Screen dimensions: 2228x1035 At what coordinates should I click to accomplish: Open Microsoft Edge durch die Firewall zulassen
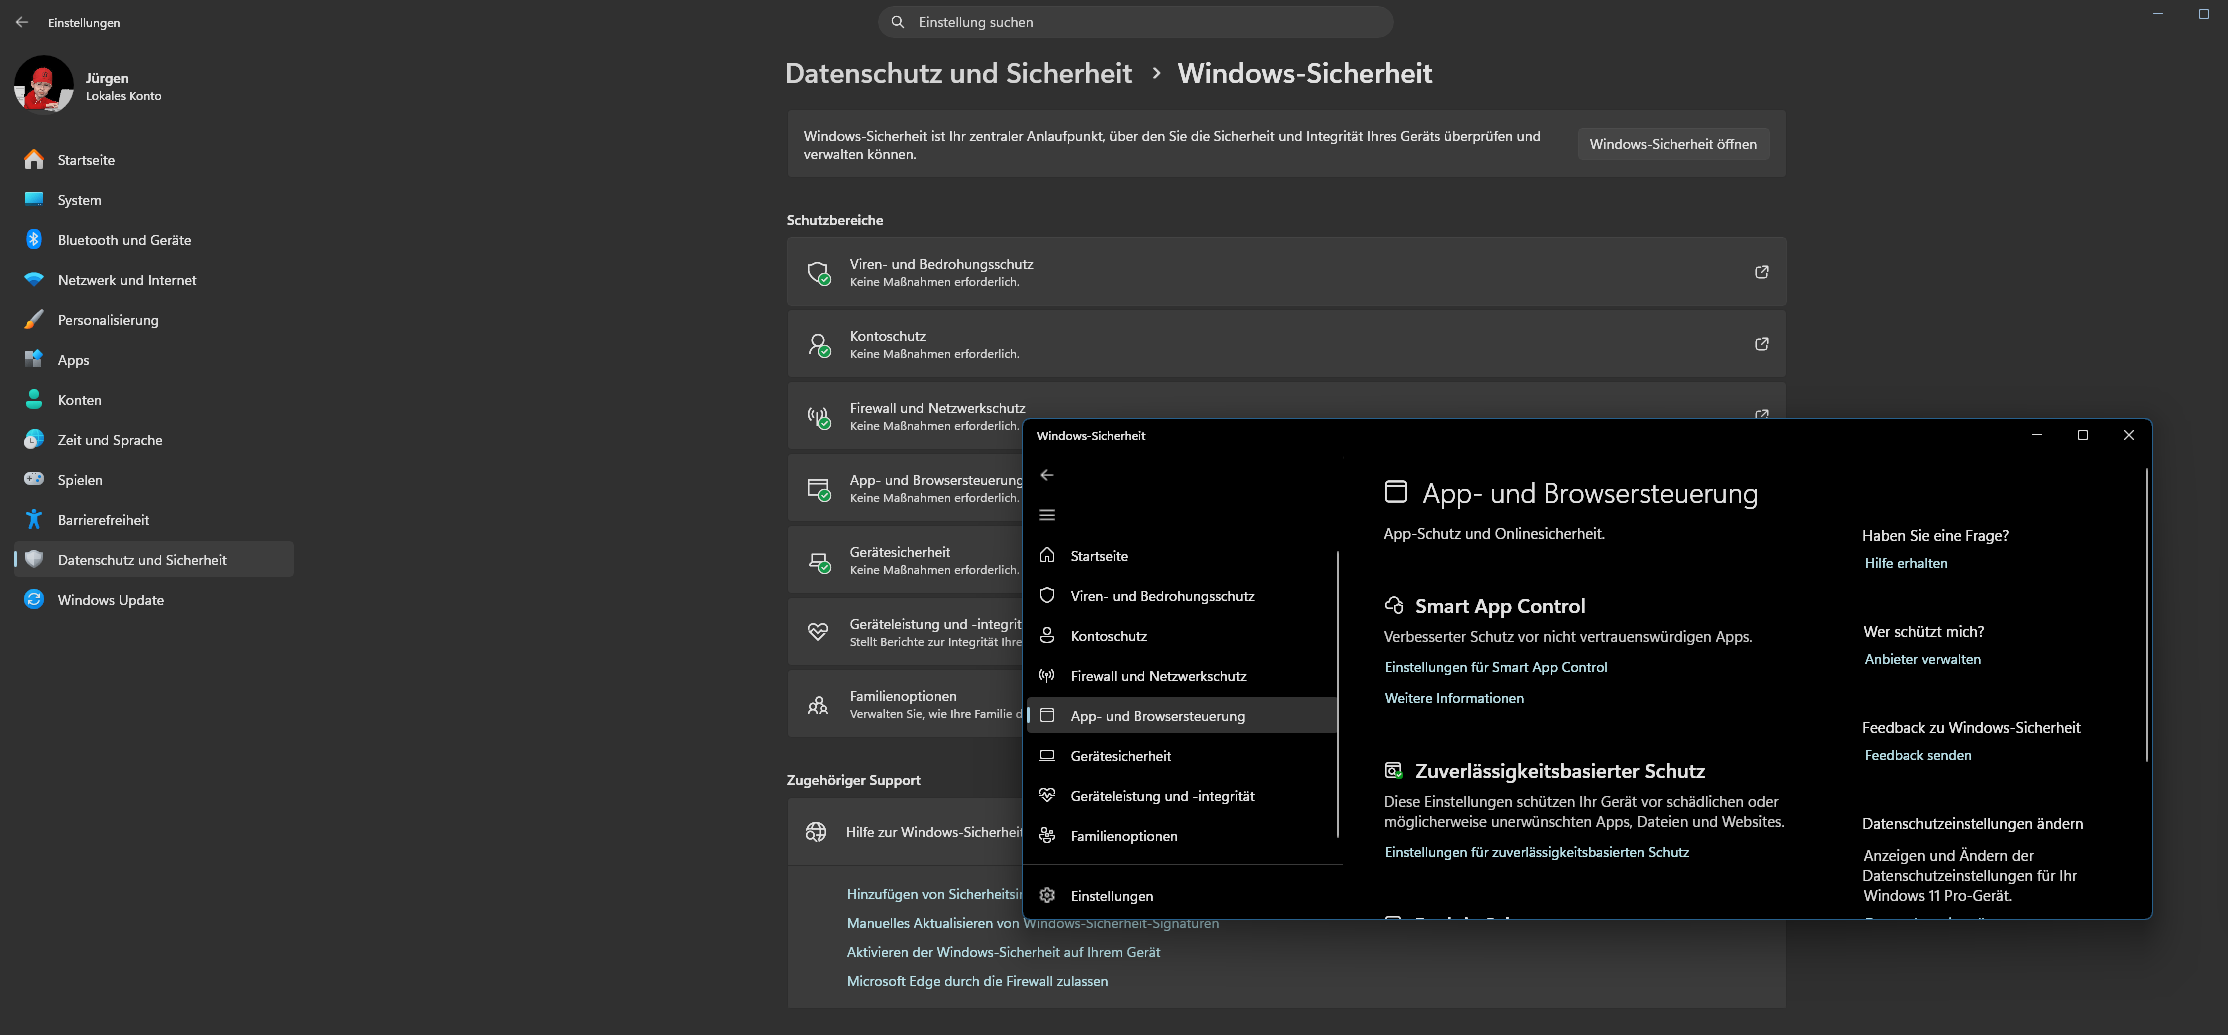click(977, 981)
